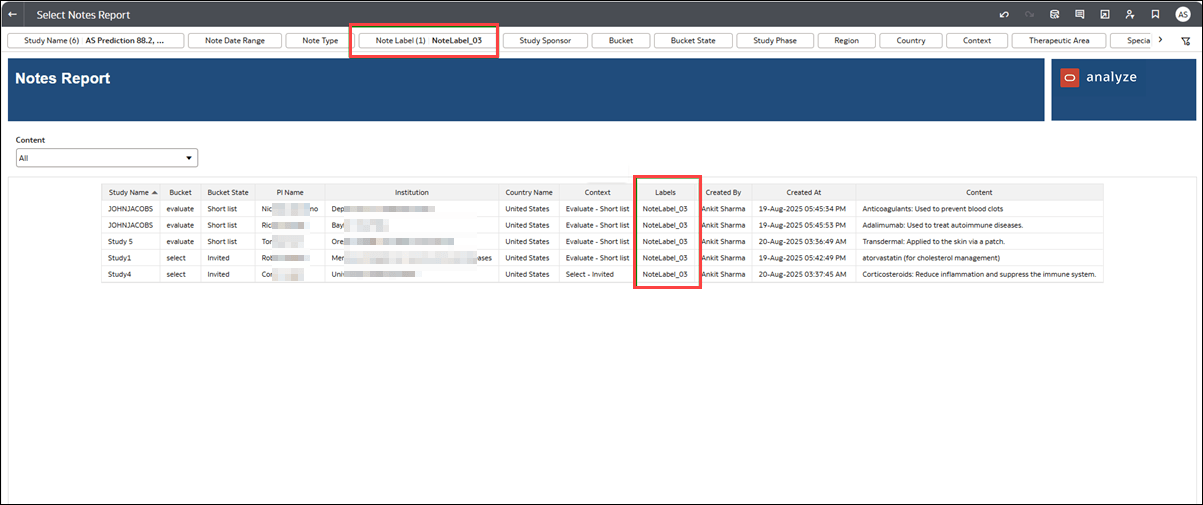The width and height of the screenshot is (1203, 505).
Task: Click the filter bar settings icon
Action: (1185, 41)
